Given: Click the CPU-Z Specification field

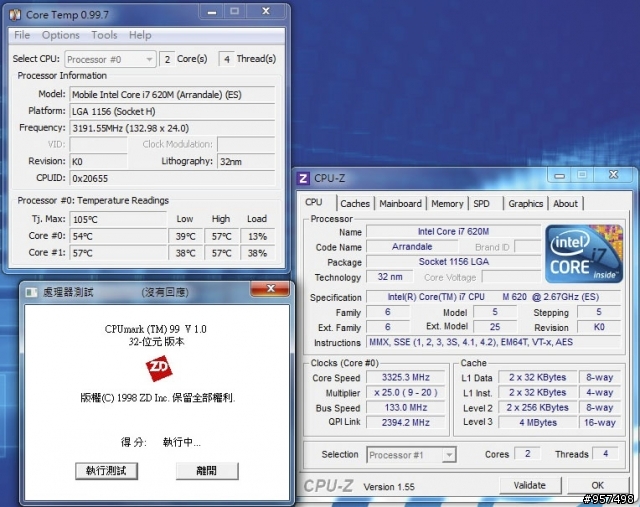Looking at the screenshot, I should tap(493, 297).
